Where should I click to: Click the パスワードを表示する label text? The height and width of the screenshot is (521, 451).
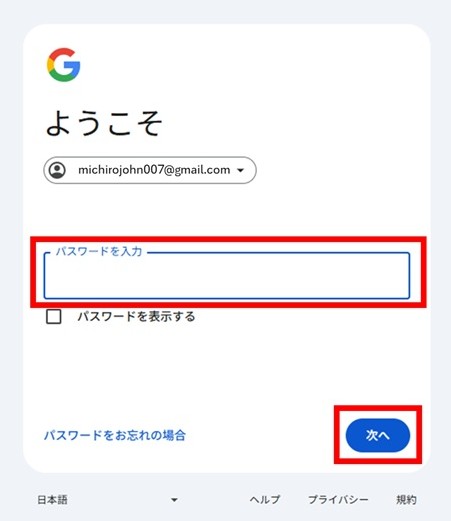(x=136, y=316)
